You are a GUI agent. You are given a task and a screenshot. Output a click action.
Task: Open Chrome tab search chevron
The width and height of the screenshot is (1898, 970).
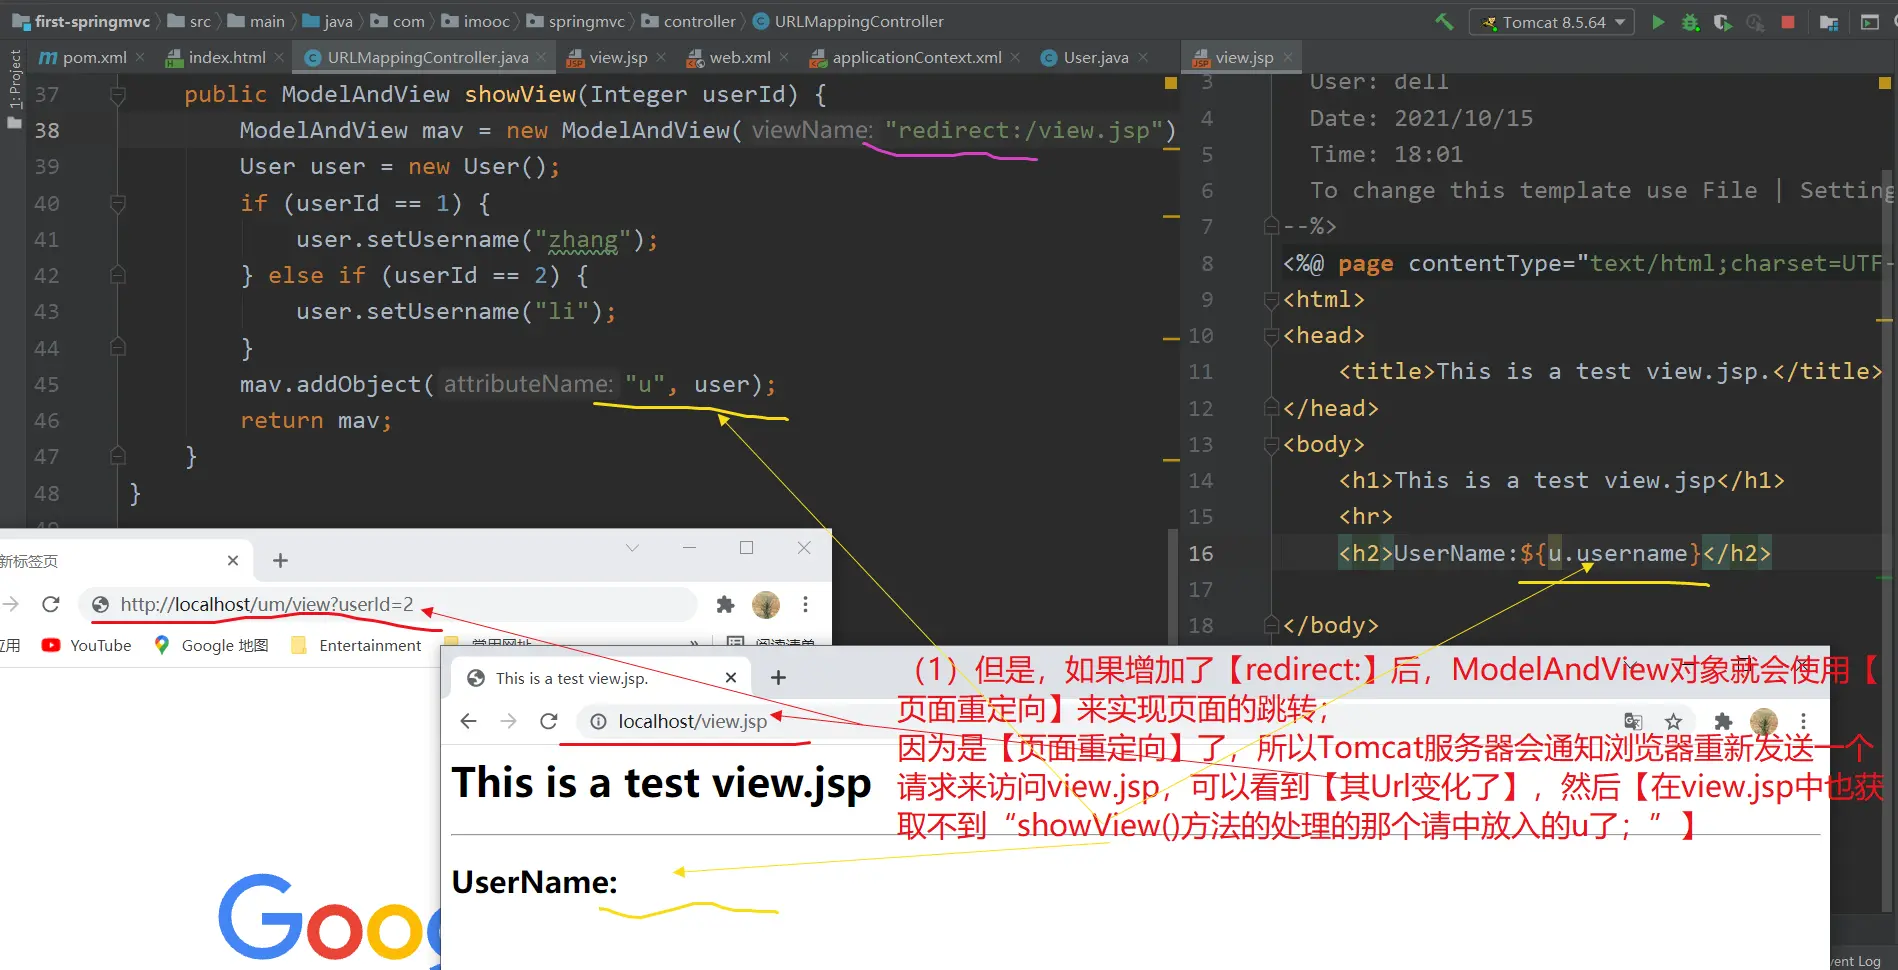632,548
